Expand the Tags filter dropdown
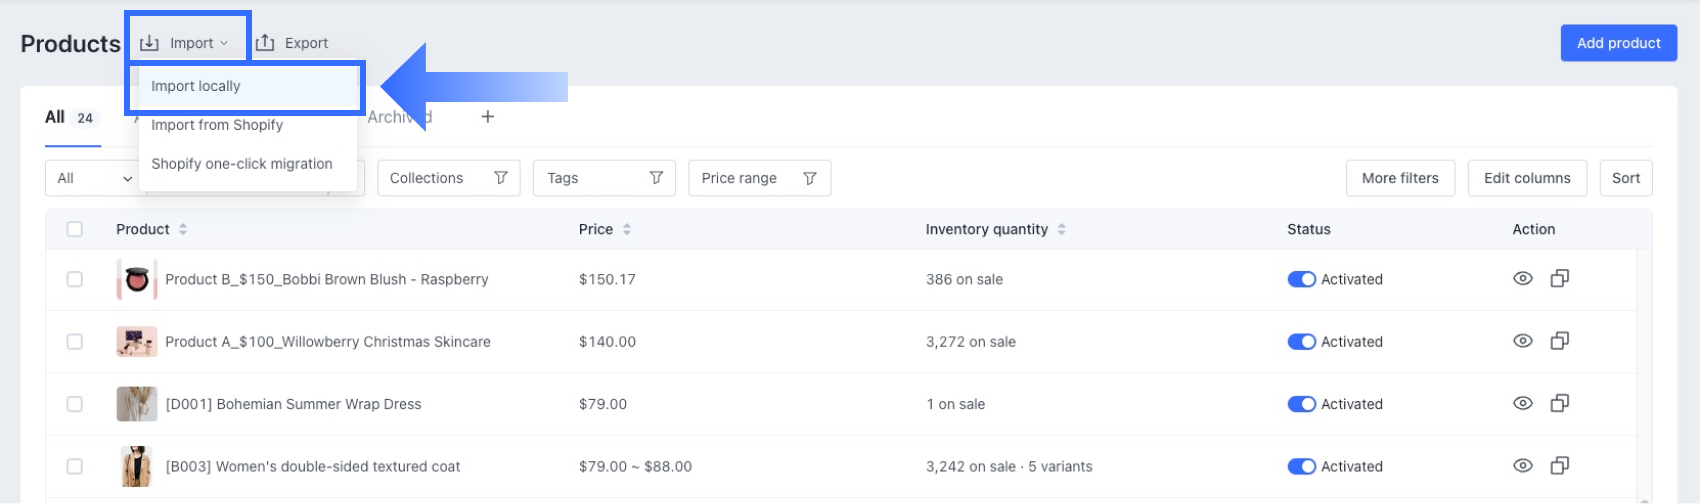 [x=604, y=178]
